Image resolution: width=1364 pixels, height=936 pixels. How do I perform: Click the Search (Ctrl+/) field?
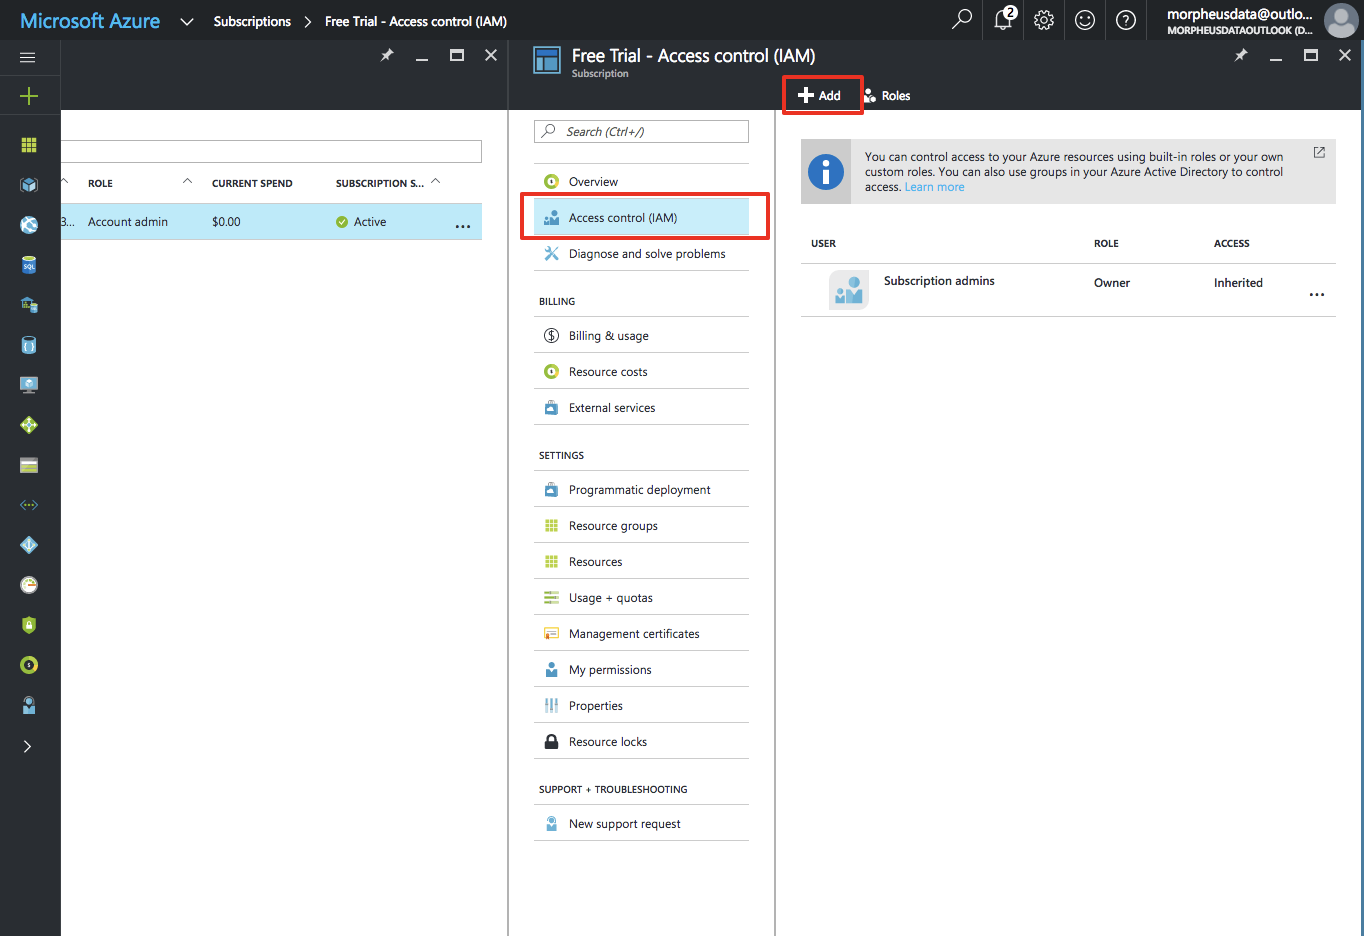pos(641,131)
